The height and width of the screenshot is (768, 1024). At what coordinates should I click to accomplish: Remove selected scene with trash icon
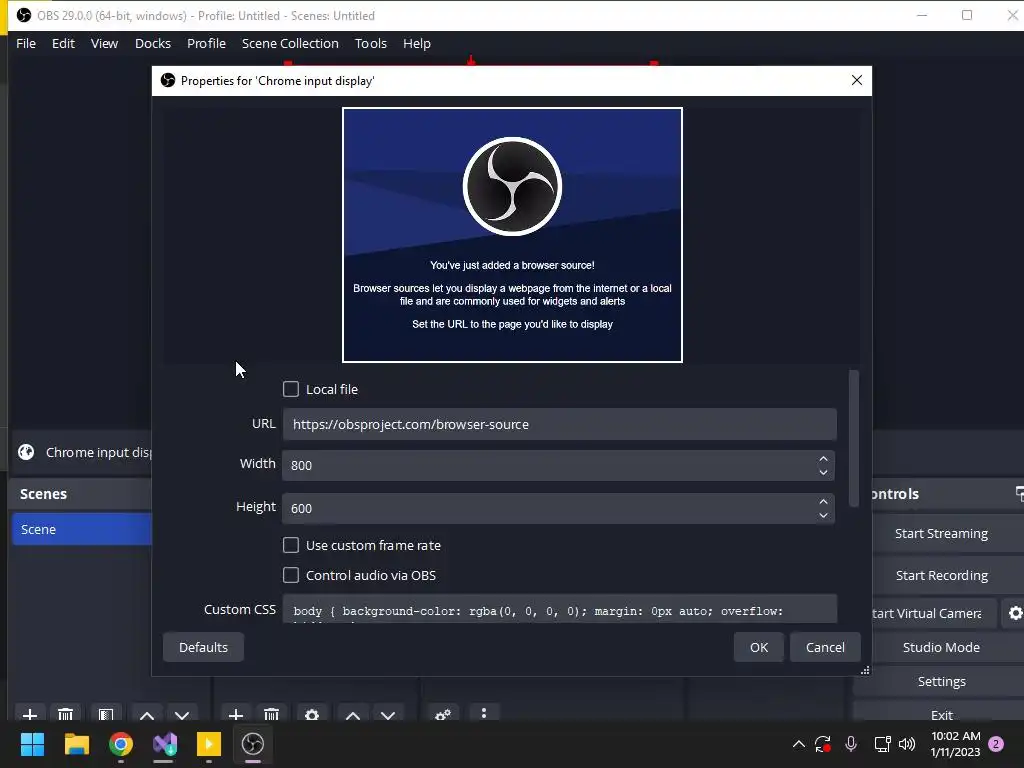(65, 714)
